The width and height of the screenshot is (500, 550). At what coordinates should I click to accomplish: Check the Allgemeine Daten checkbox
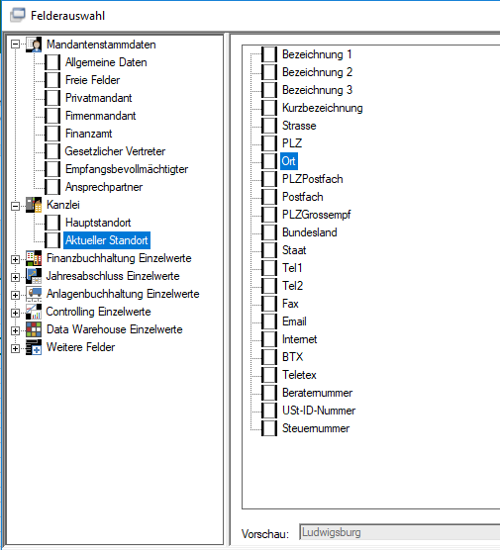coord(53,62)
